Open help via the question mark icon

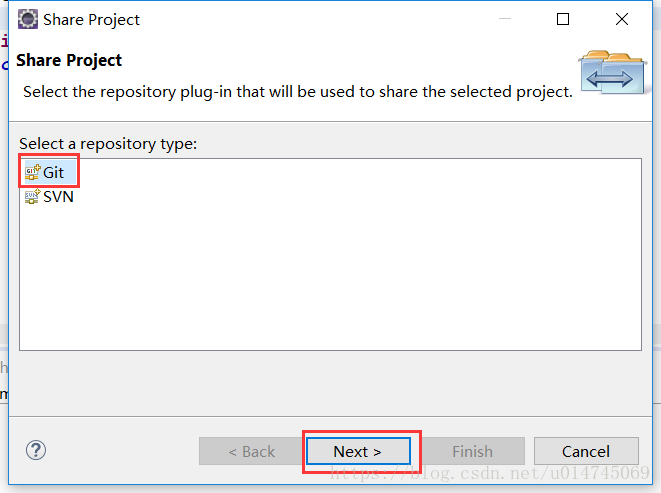(x=36, y=450)
